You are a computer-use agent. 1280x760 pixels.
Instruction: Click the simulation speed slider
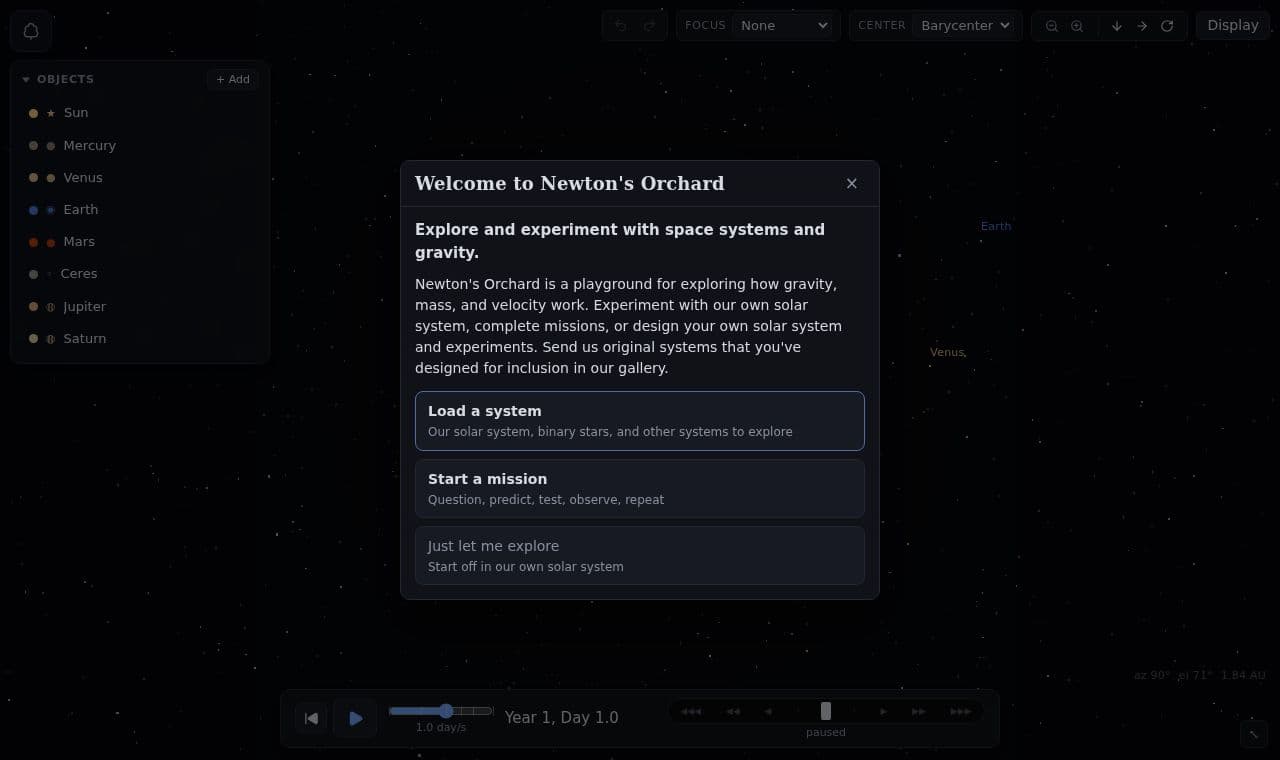click(x=441, y=711)
